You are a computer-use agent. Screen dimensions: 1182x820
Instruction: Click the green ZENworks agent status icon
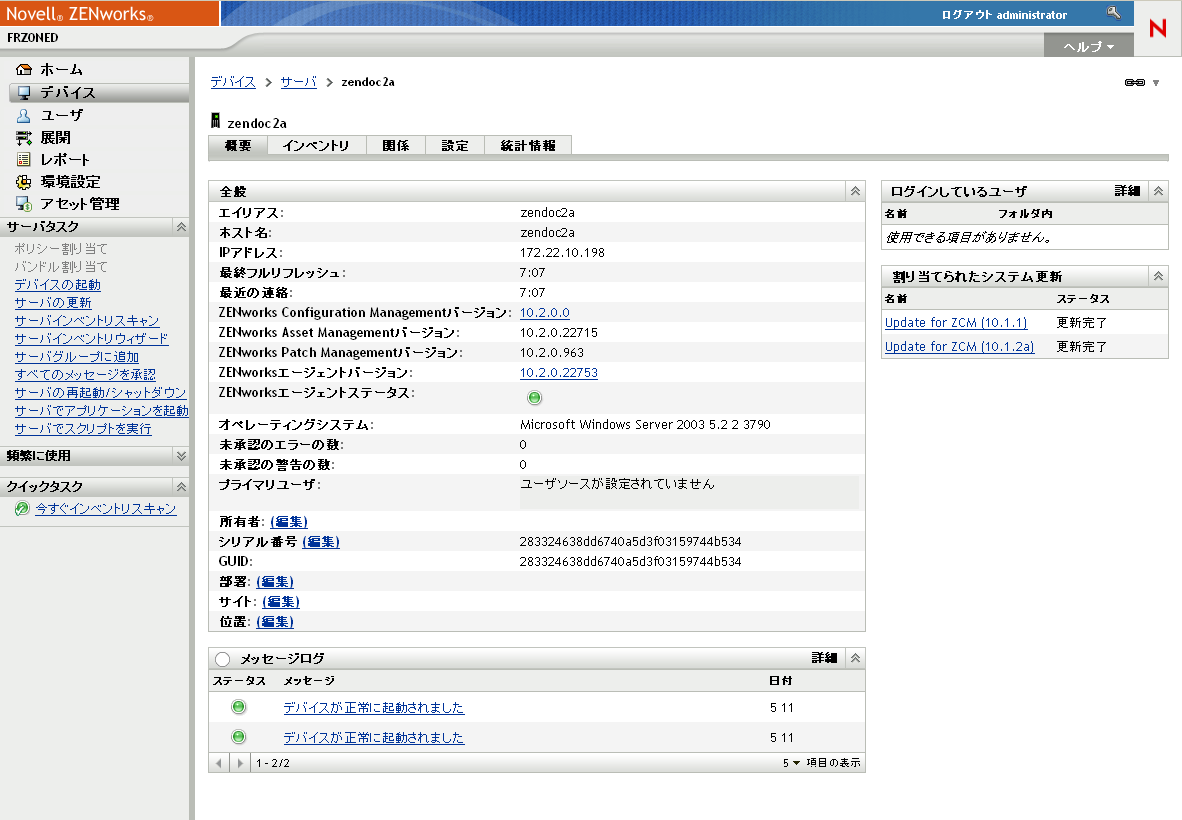click(x=534, y=398)
